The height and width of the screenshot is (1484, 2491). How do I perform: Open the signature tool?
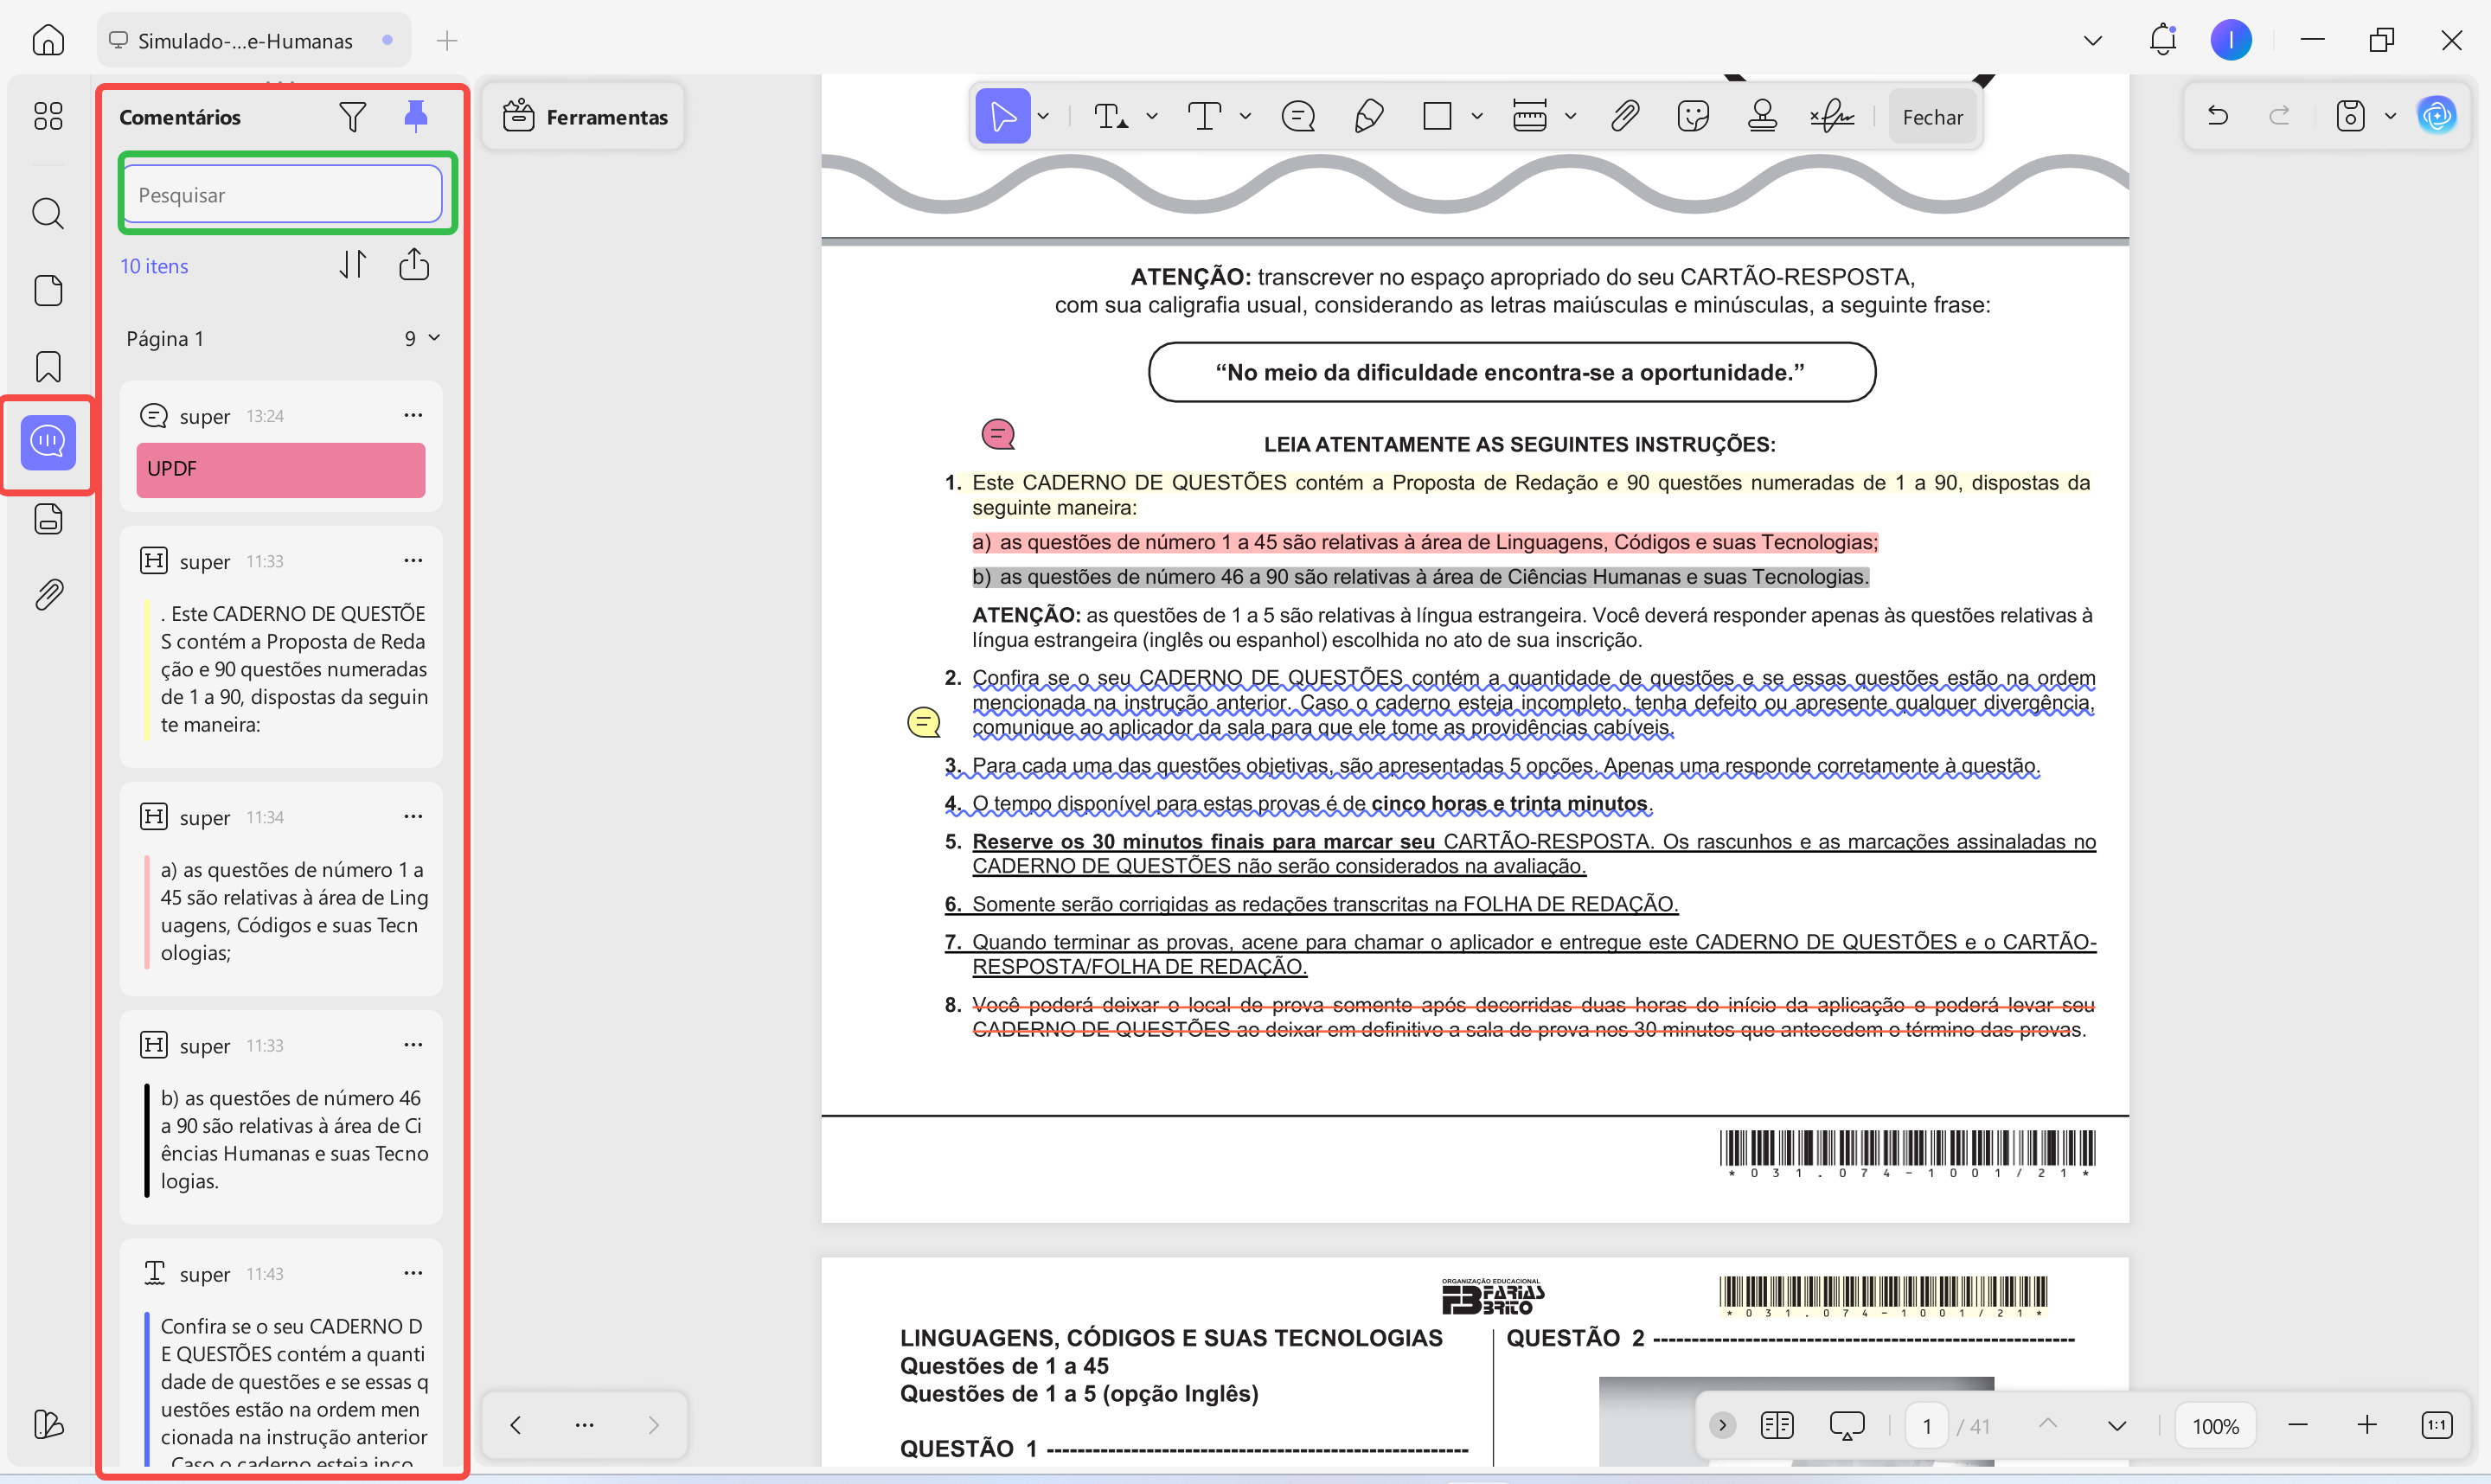pos(1832,117)
